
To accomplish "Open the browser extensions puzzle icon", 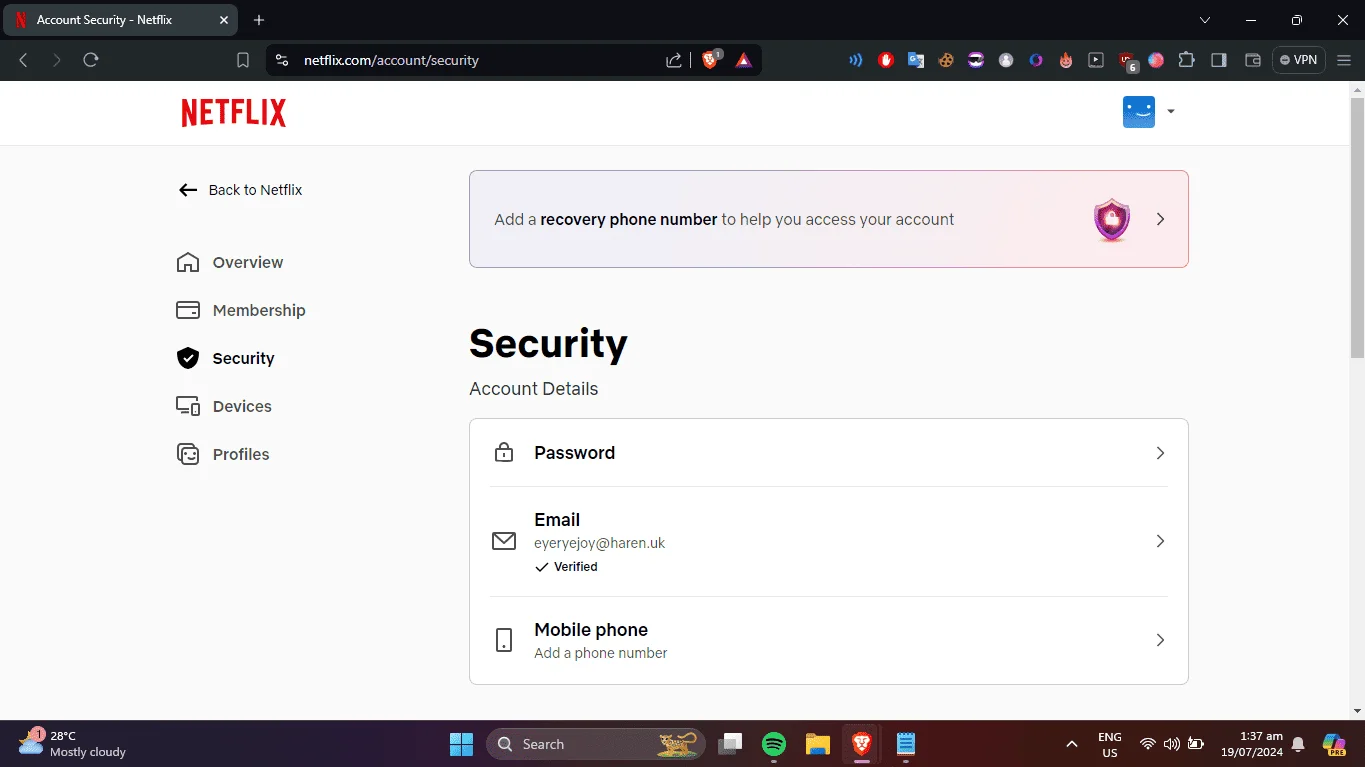I will [1186, 60].
